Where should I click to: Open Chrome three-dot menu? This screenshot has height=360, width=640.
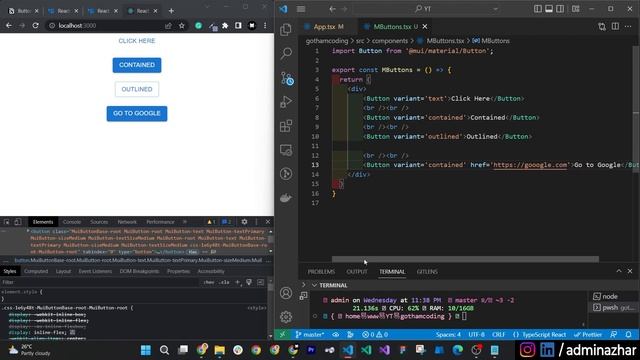tap(265, 26)
